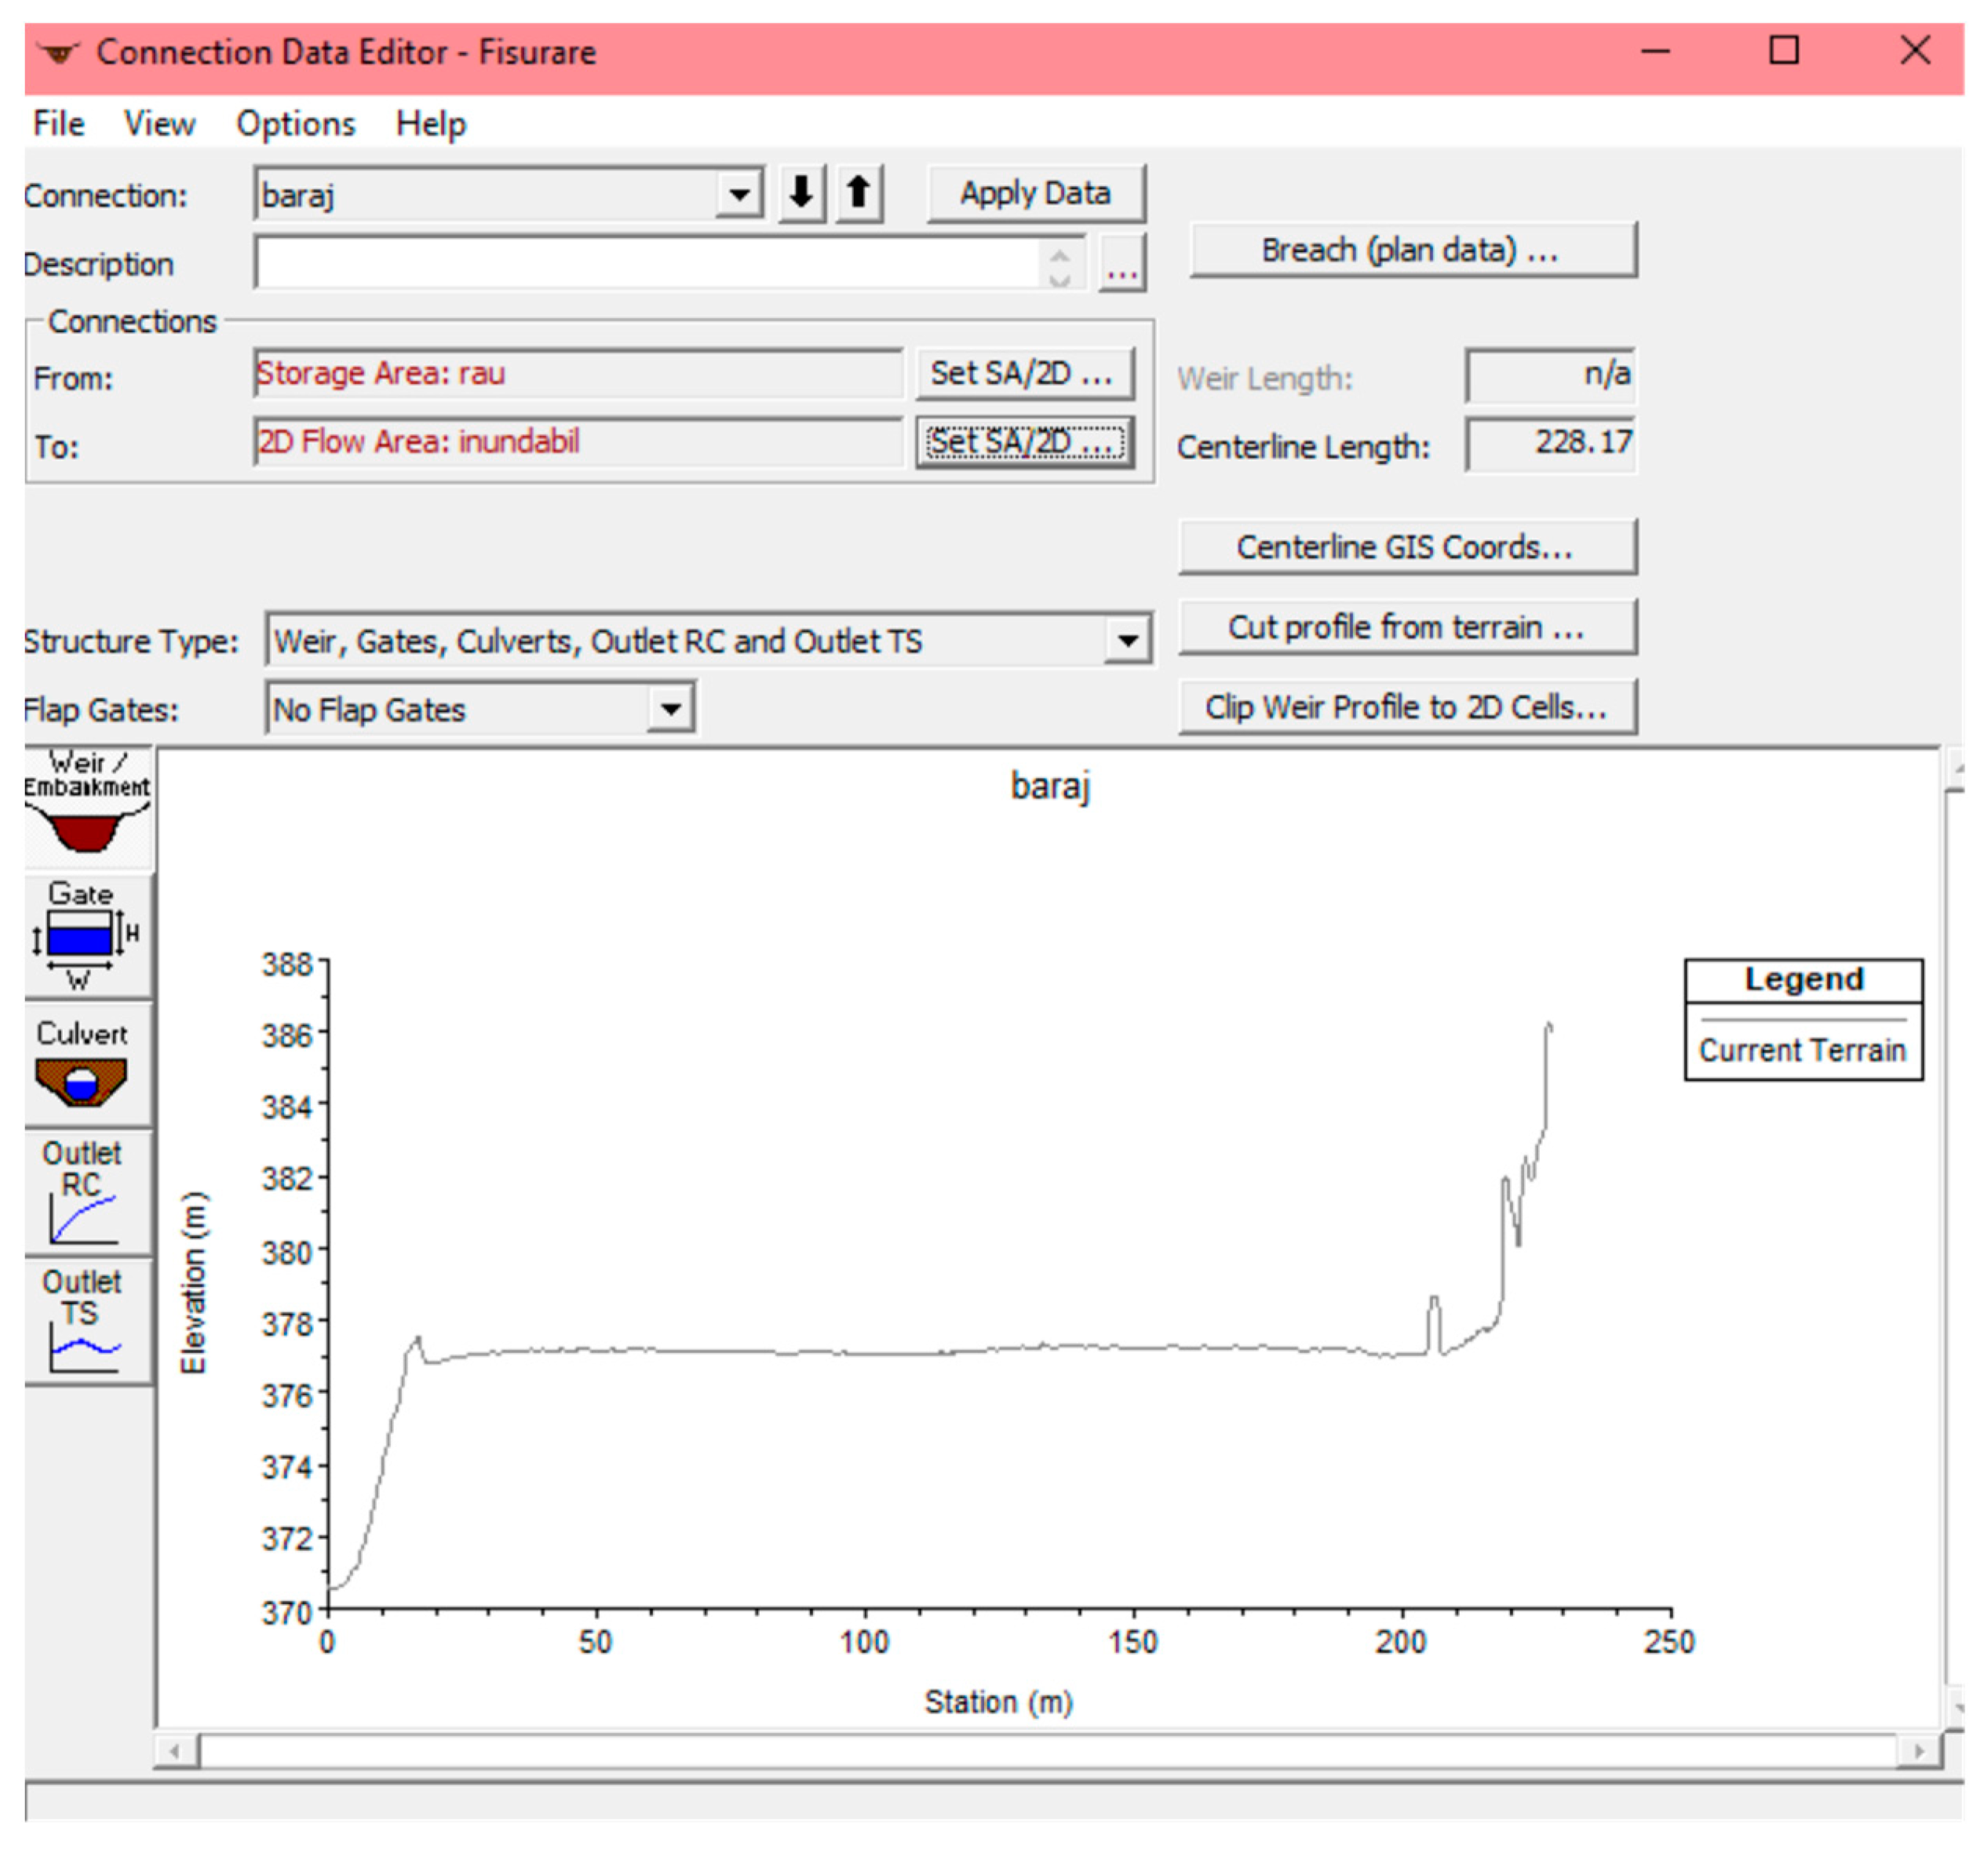Open the Outlet TS time series editor
Viewport: 1988px width, 1850px height.
[87, 1320]
